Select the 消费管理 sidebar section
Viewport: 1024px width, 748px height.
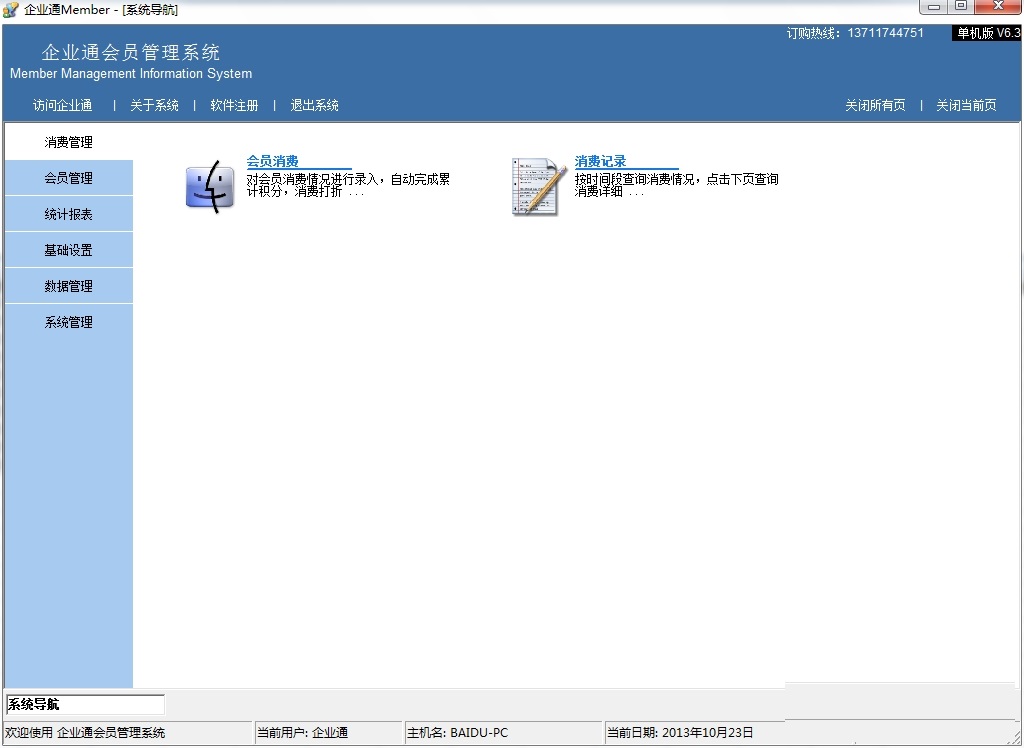68,141
